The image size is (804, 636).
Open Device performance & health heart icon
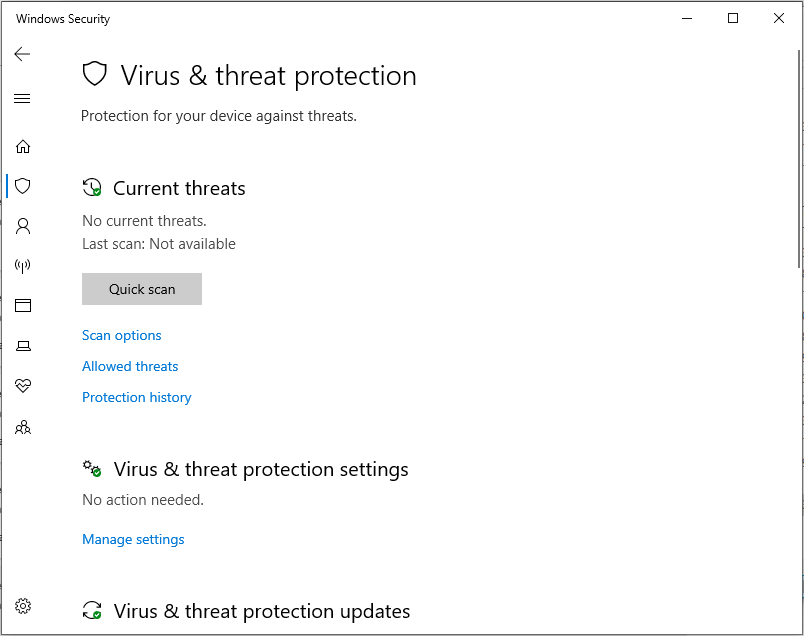tap(23, 385)
